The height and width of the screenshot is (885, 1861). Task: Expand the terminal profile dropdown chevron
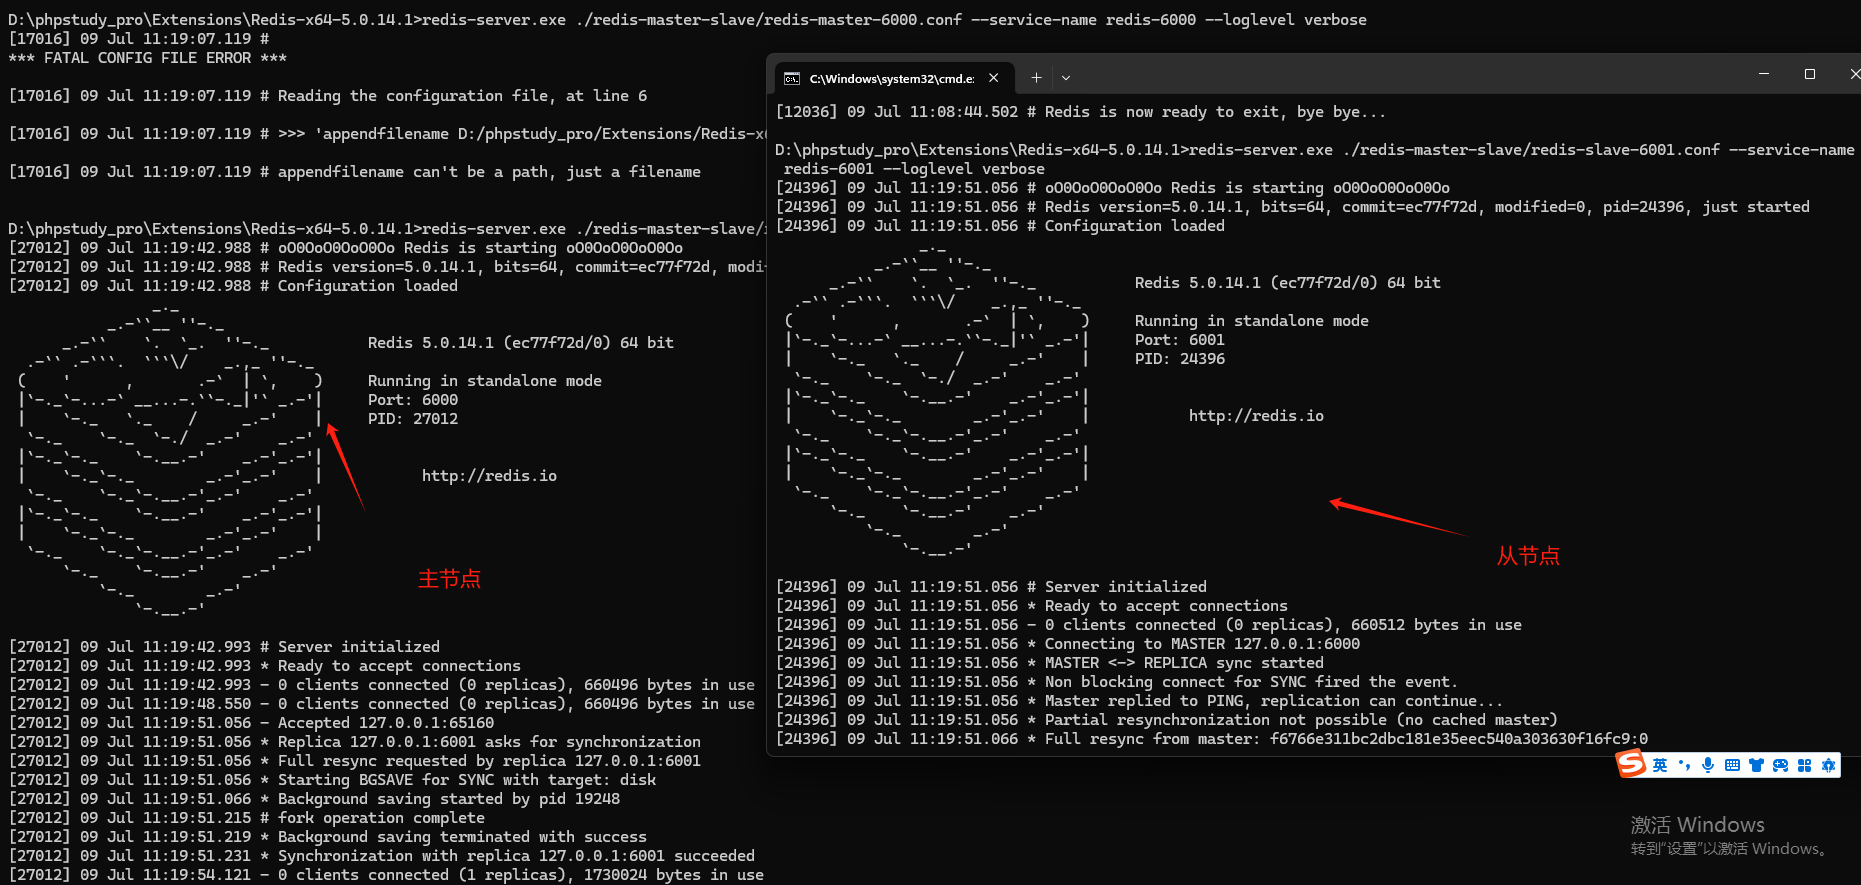tap(1066, 78)
